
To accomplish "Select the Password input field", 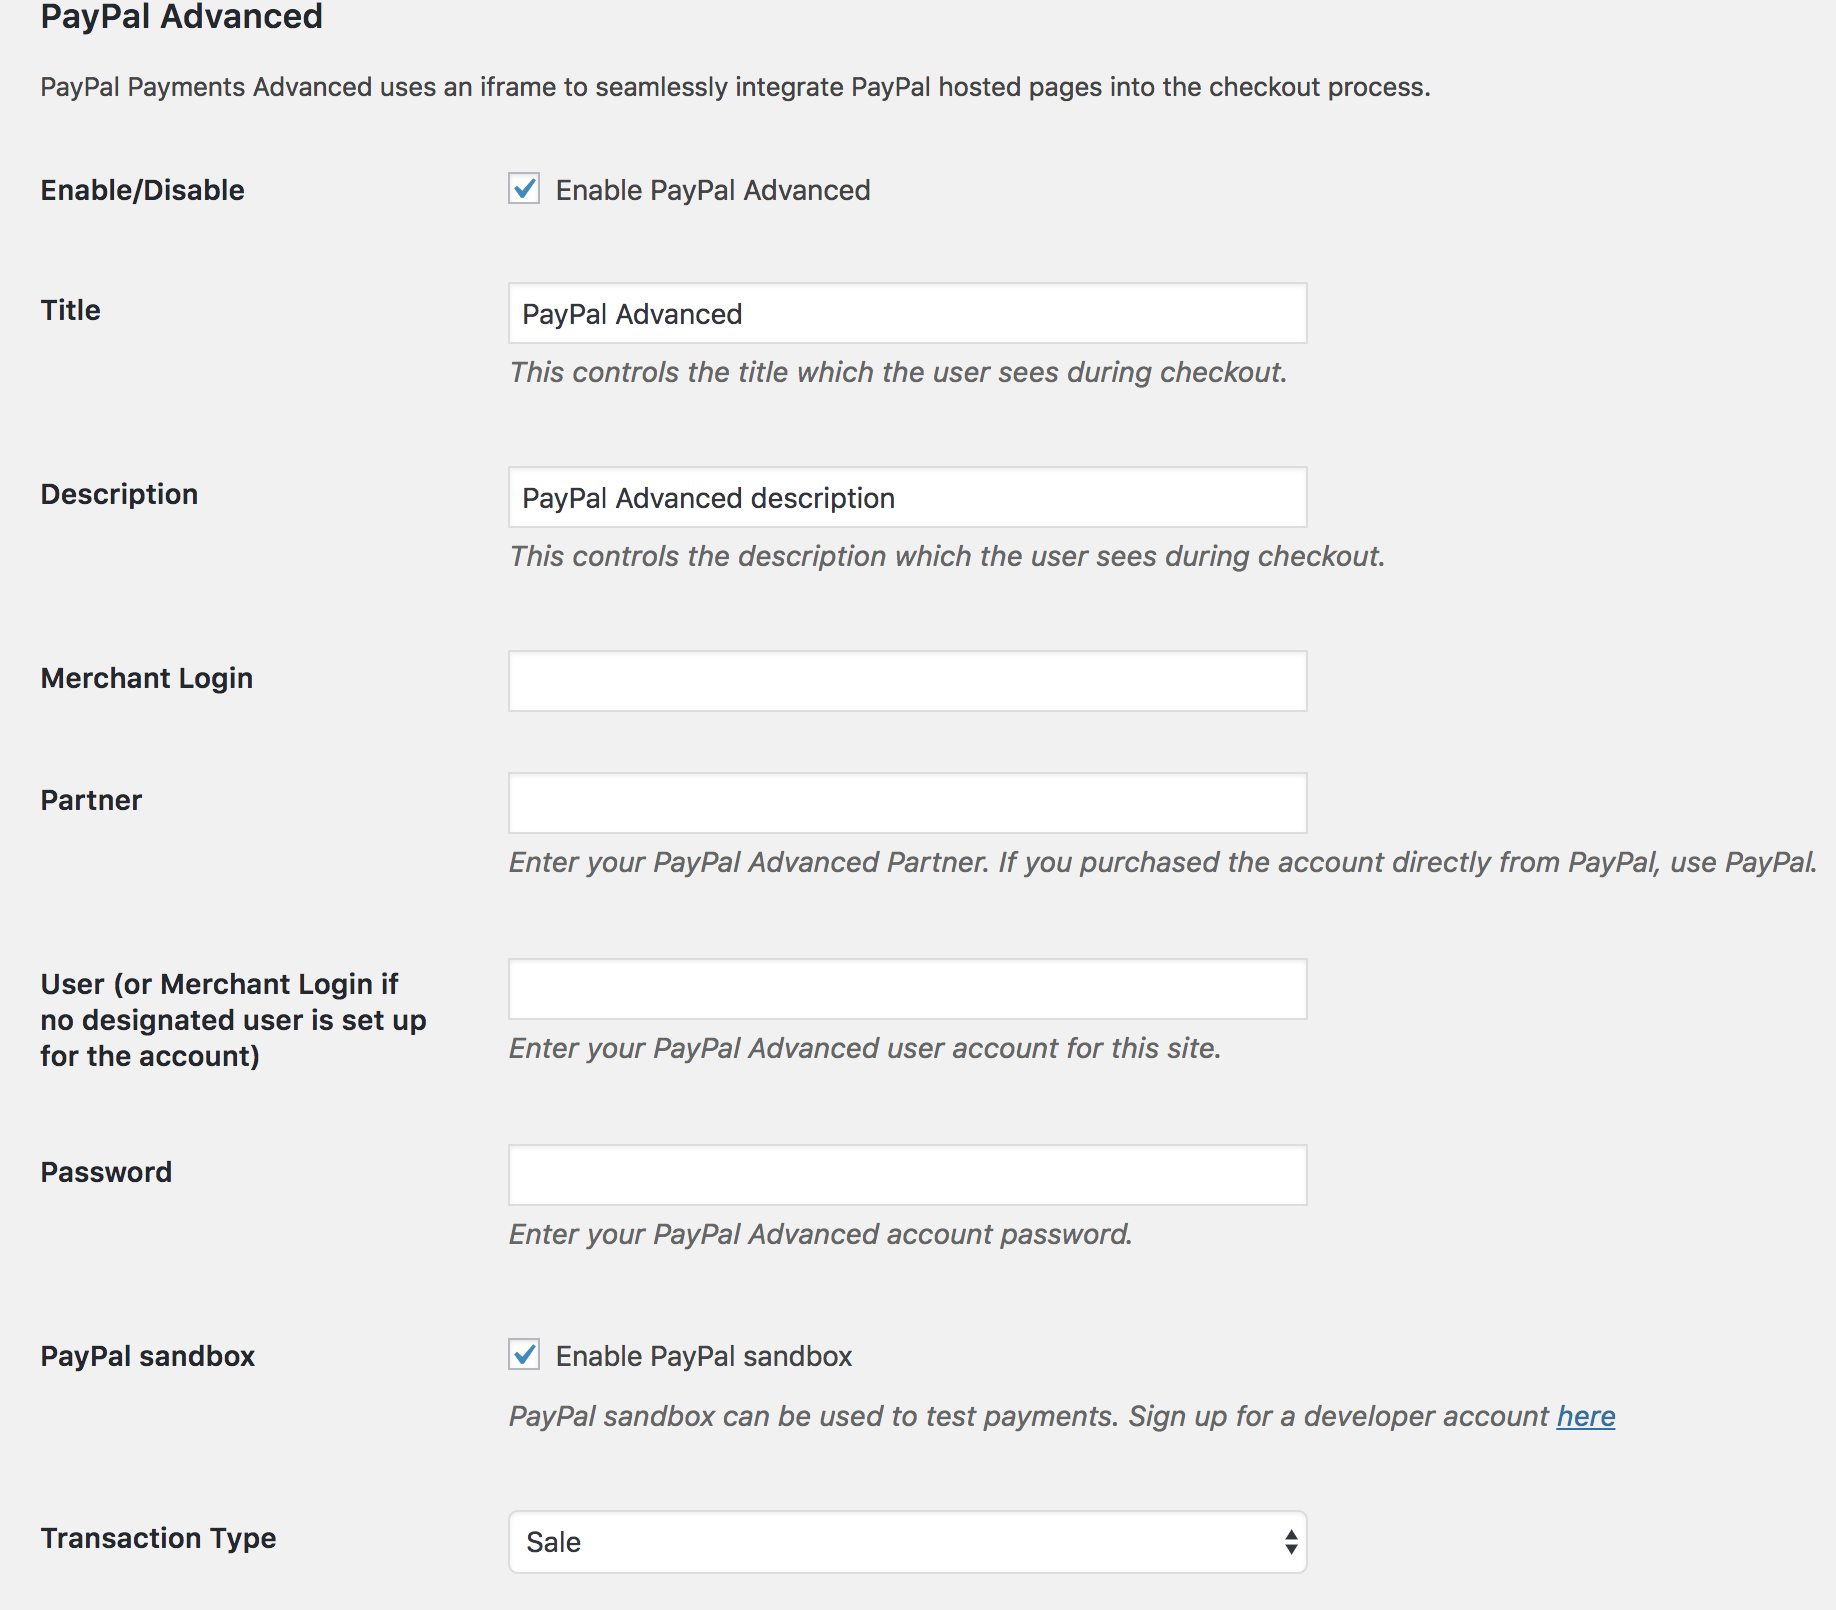I will click(907, 1175).
